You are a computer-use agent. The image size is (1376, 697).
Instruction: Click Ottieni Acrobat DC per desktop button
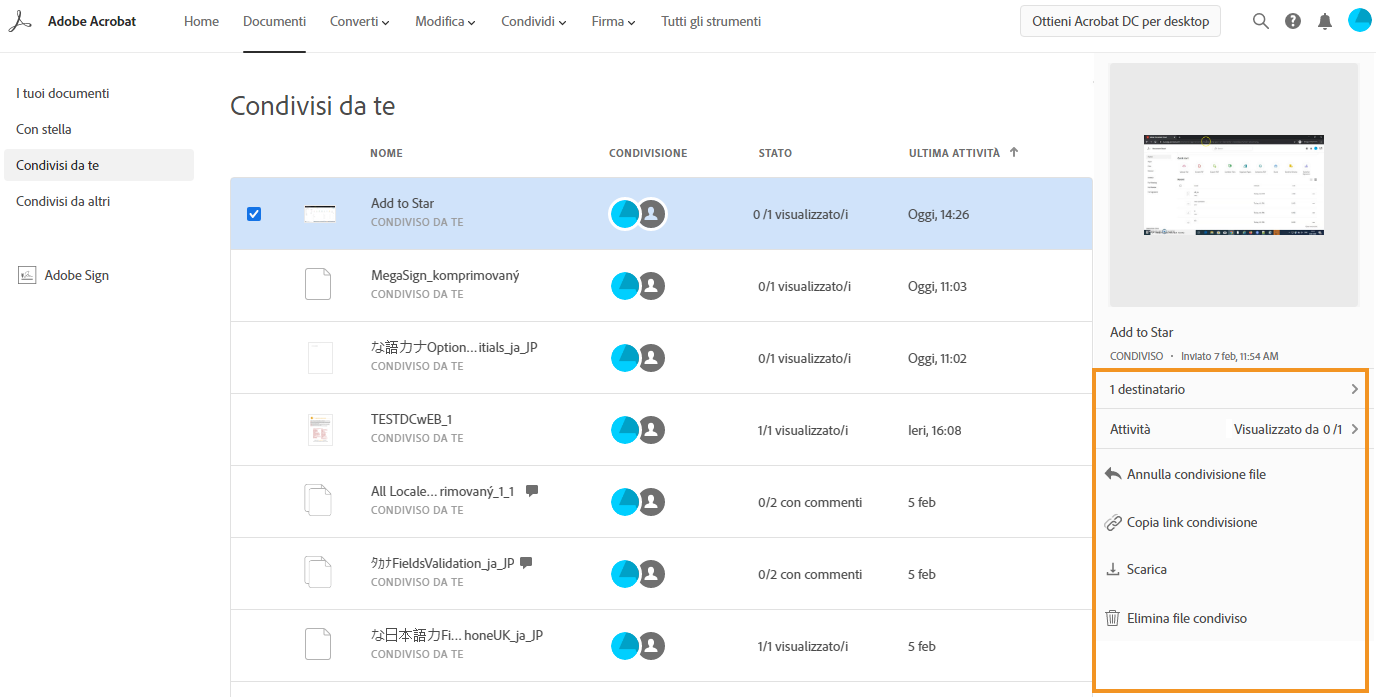[1120, 21]
